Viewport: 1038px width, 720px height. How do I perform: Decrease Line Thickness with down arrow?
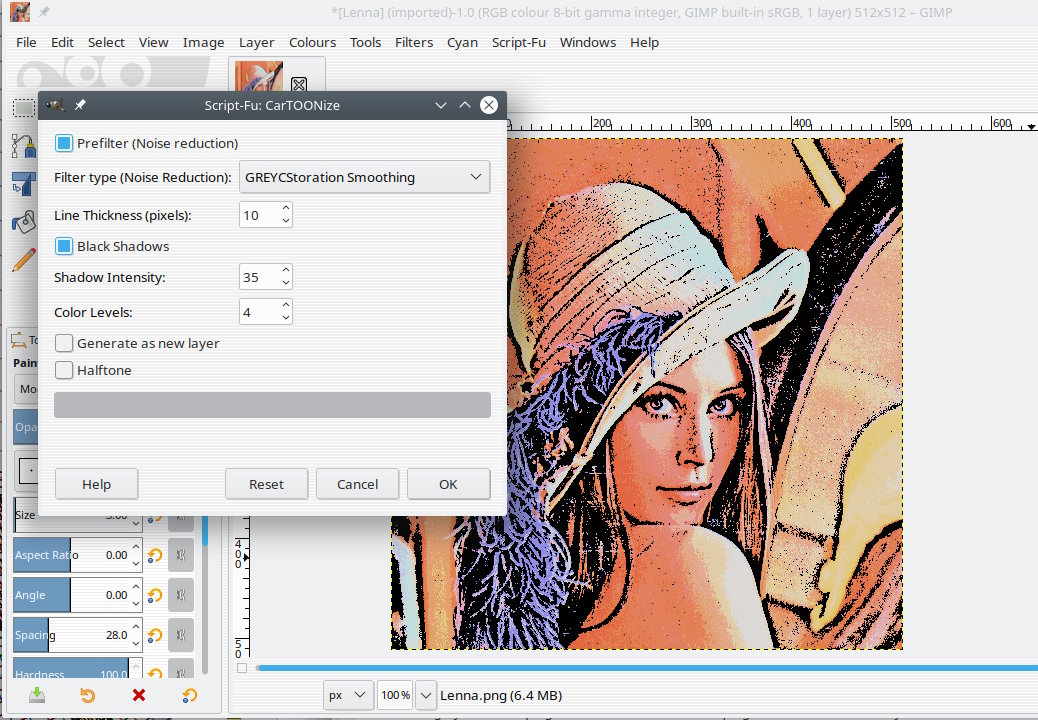pyautogui.click(x=285, y=221)
